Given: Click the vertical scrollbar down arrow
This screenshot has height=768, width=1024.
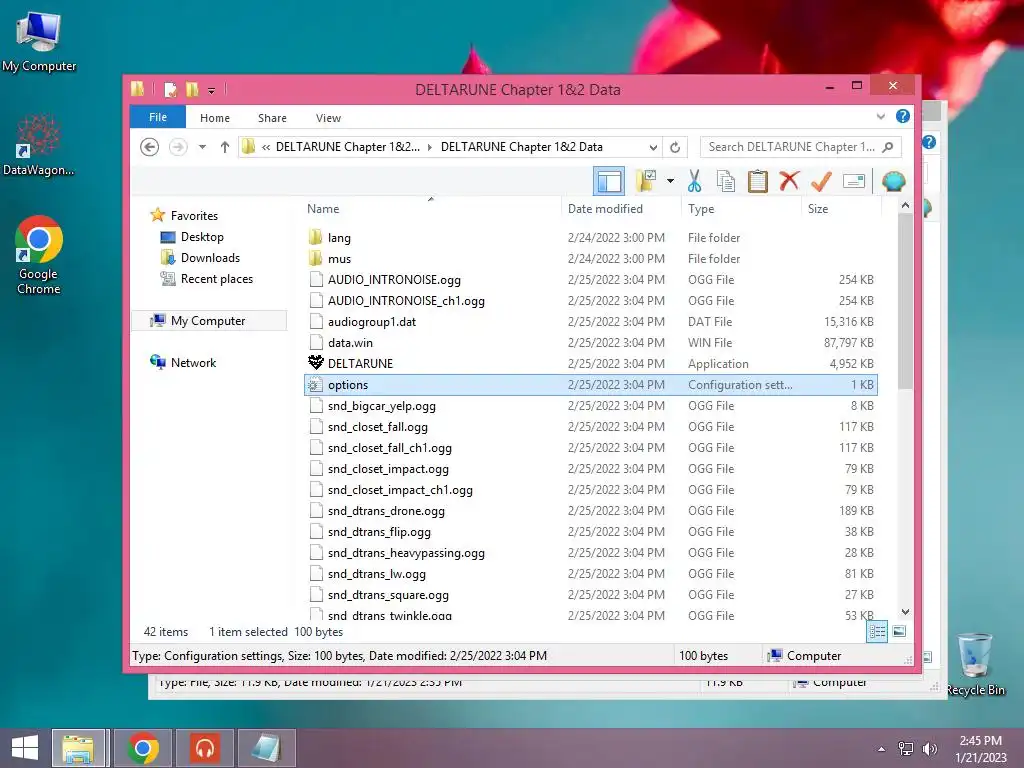Looking at the screenshot, I should 905,612.
